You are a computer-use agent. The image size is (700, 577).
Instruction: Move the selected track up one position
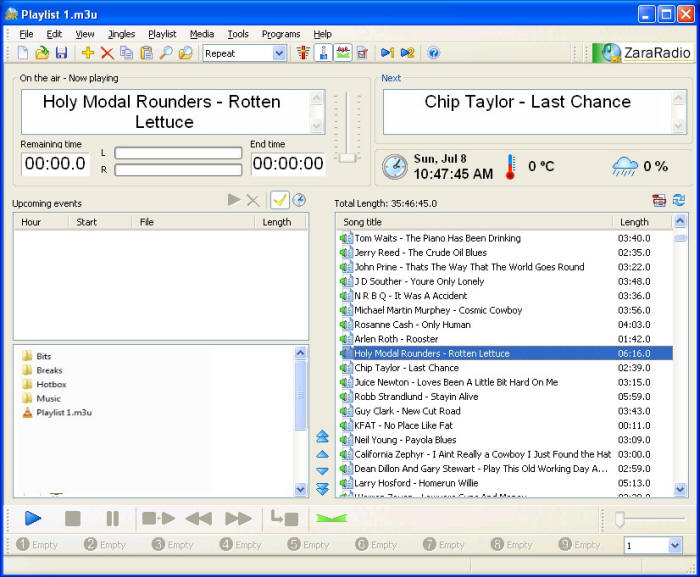click(x=322, y=455)
